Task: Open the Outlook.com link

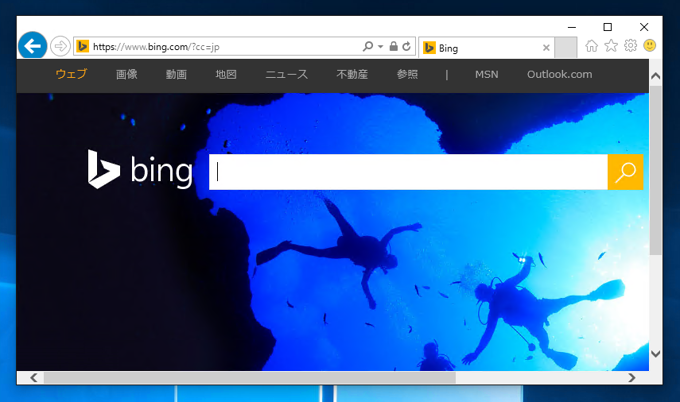Action: pyautogui.click(x=559, y=75)
